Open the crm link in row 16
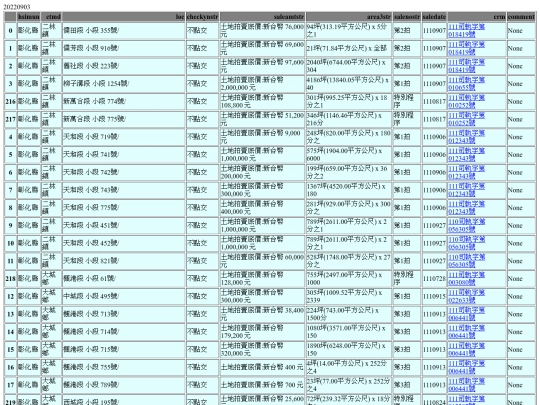Image resolution: width=540 pixels, height=405 pixels. click(466, 367)
